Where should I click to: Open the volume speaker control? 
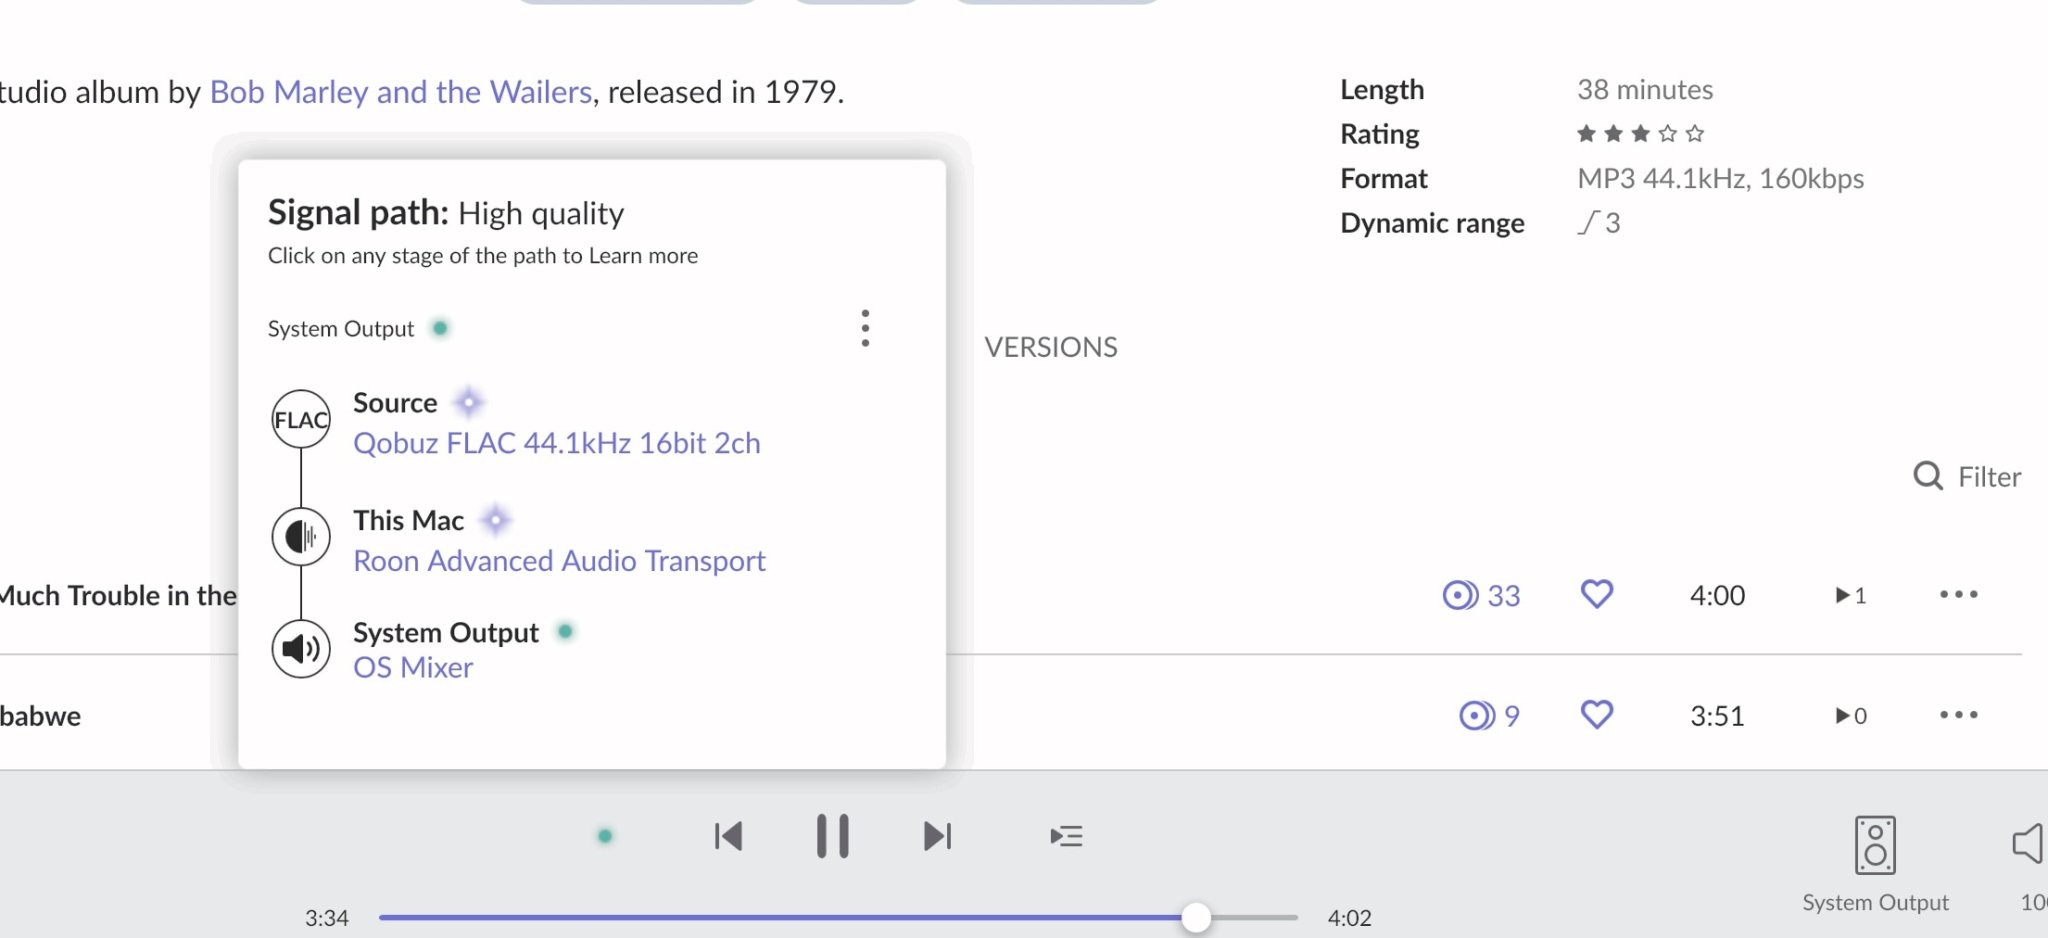click(x=2029, y=845)
